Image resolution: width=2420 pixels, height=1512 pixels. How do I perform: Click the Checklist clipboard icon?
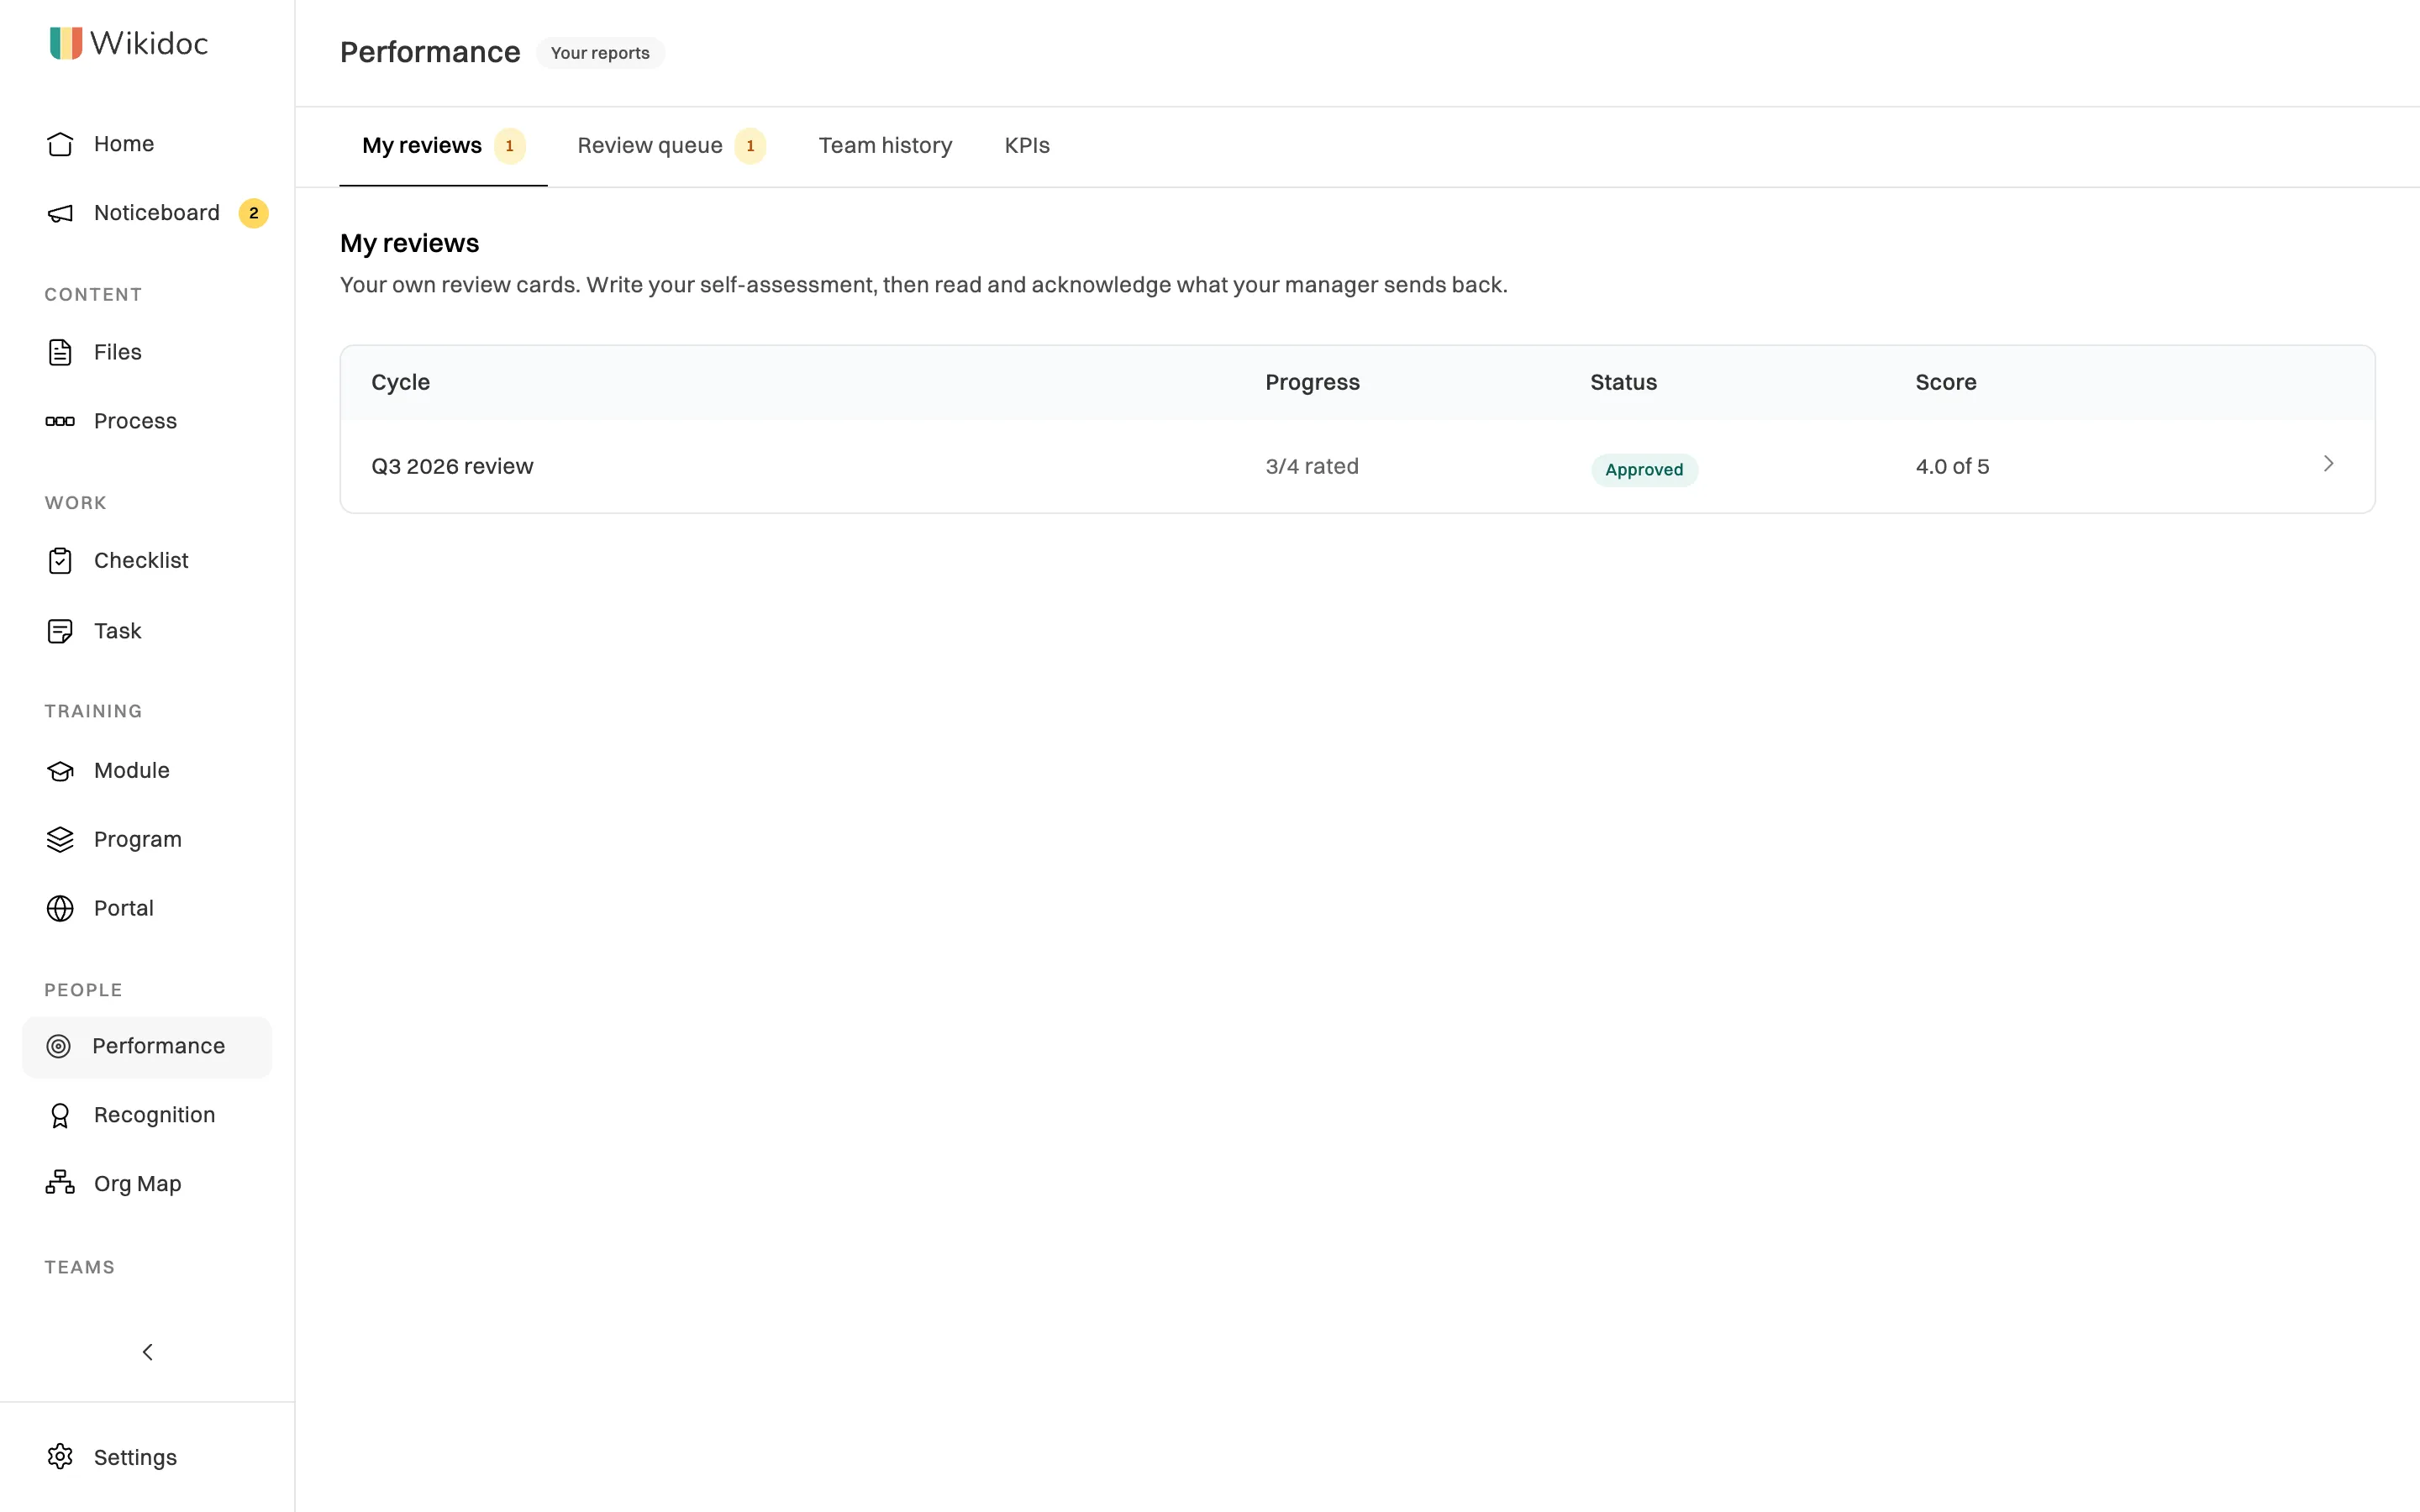coord(60,561)
